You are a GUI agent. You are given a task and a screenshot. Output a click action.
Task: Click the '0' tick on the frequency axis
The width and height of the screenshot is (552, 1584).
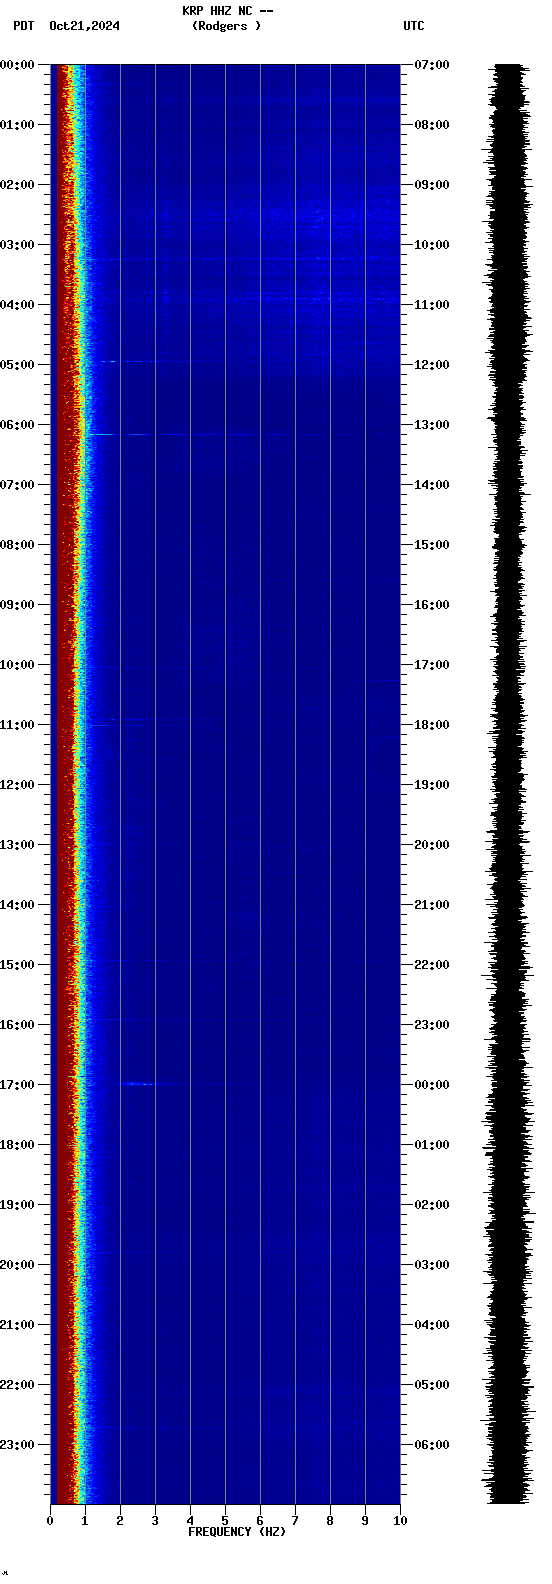(x=50, y=1521)
